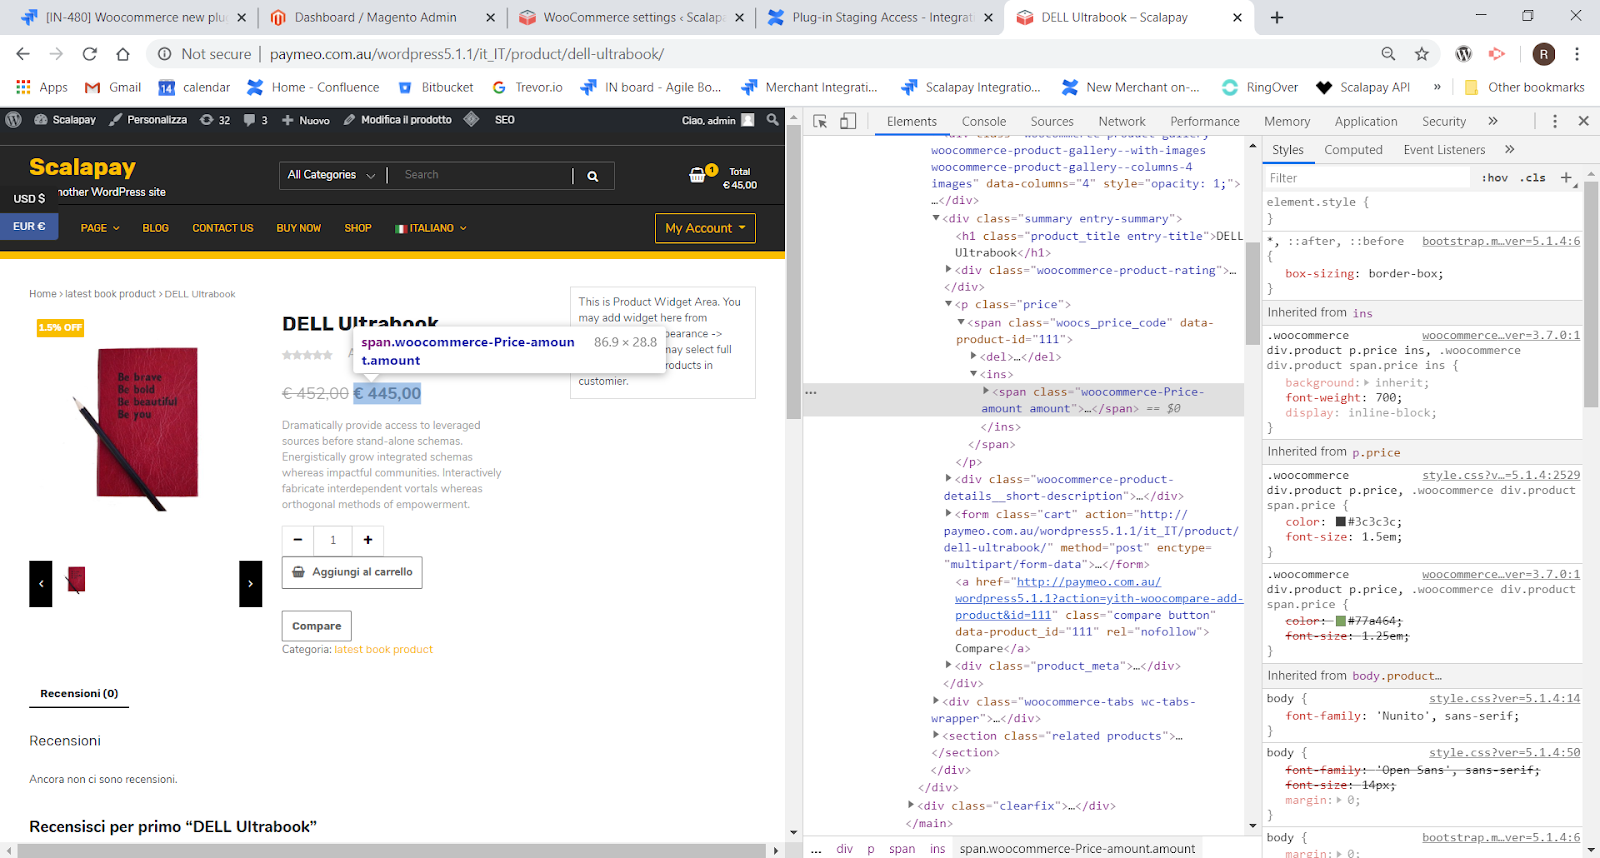
Task: Click the next gallery thumbnail arrow
Action: (250, 583)
